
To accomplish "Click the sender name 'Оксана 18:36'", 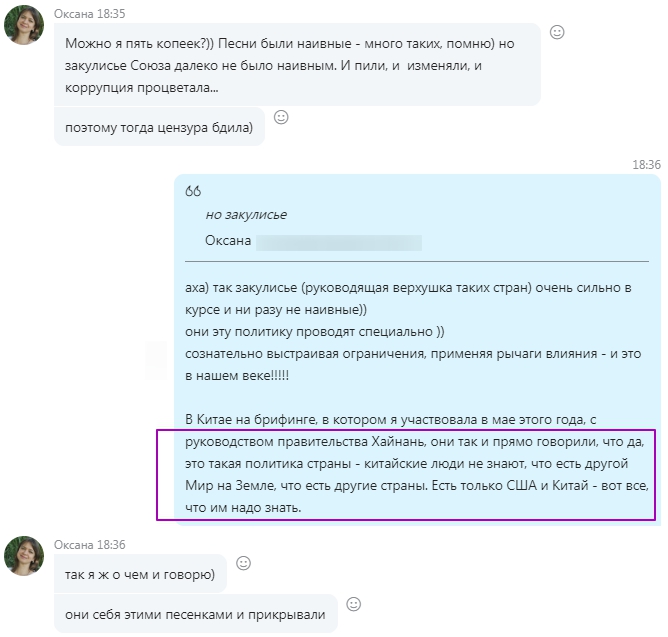I will pos(89,545).
